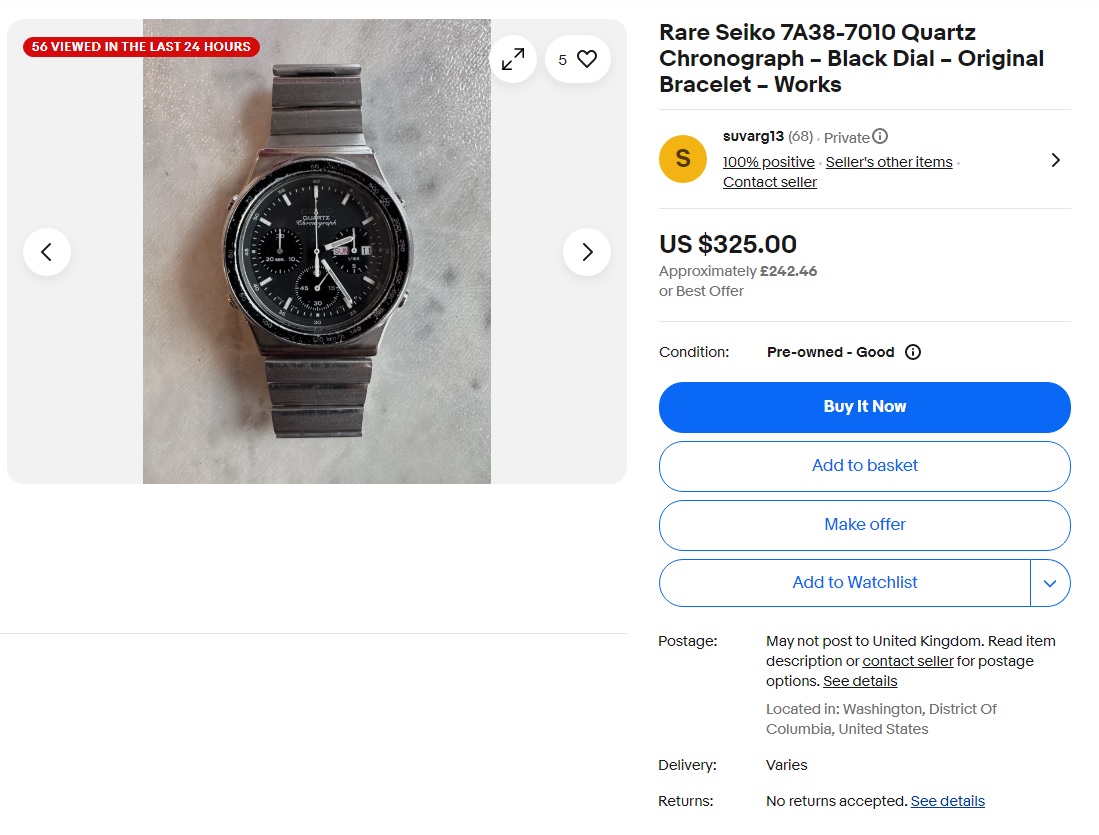Click the heart icon to save the listing
The image size is (1099, 835).
point(589,59)
